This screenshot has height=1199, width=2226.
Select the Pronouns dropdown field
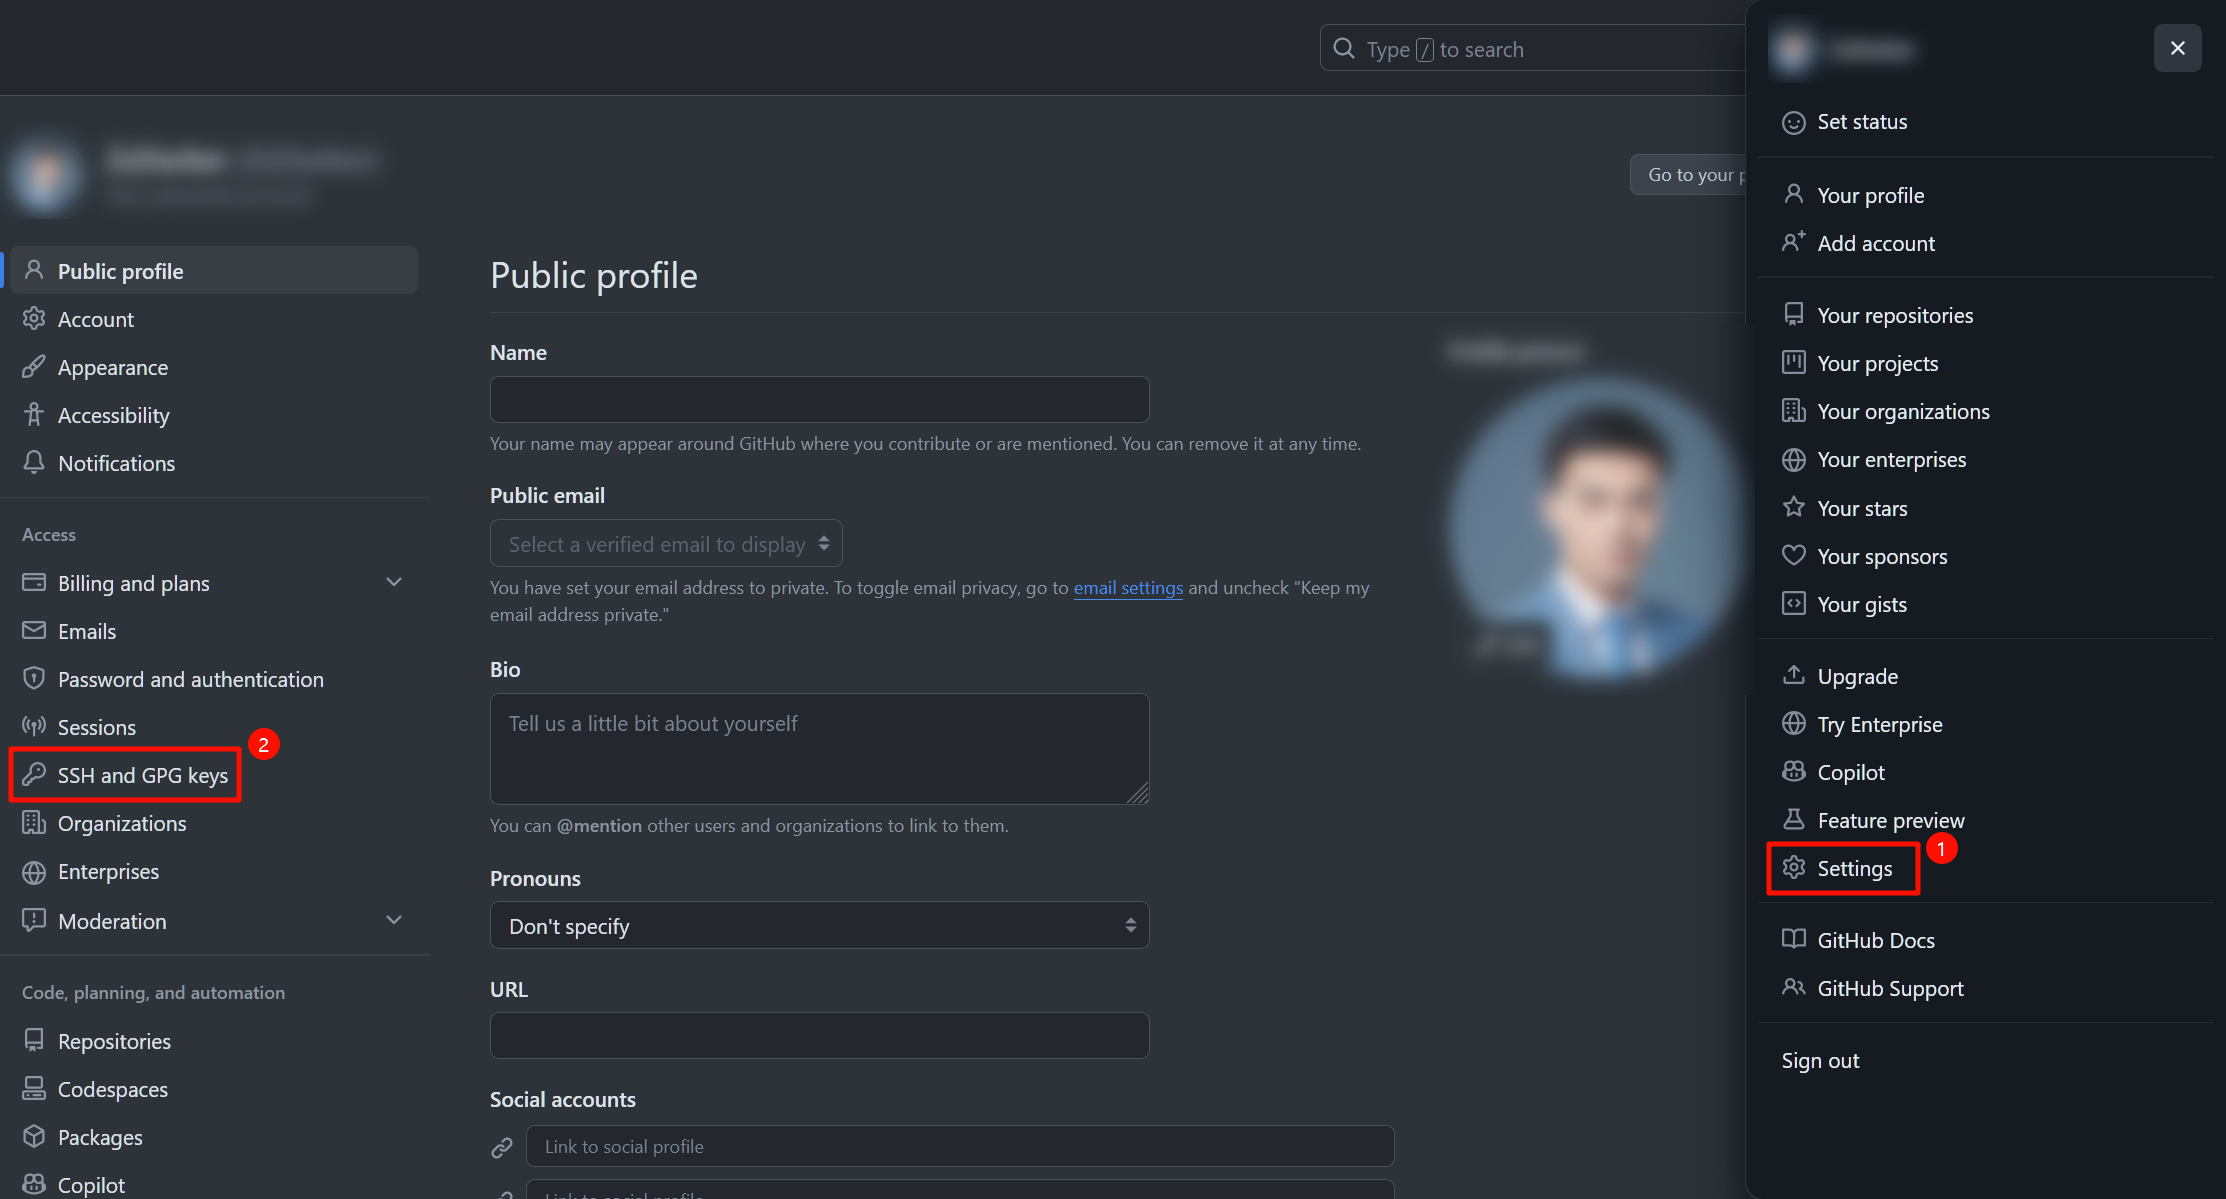(x=818, y=926)
